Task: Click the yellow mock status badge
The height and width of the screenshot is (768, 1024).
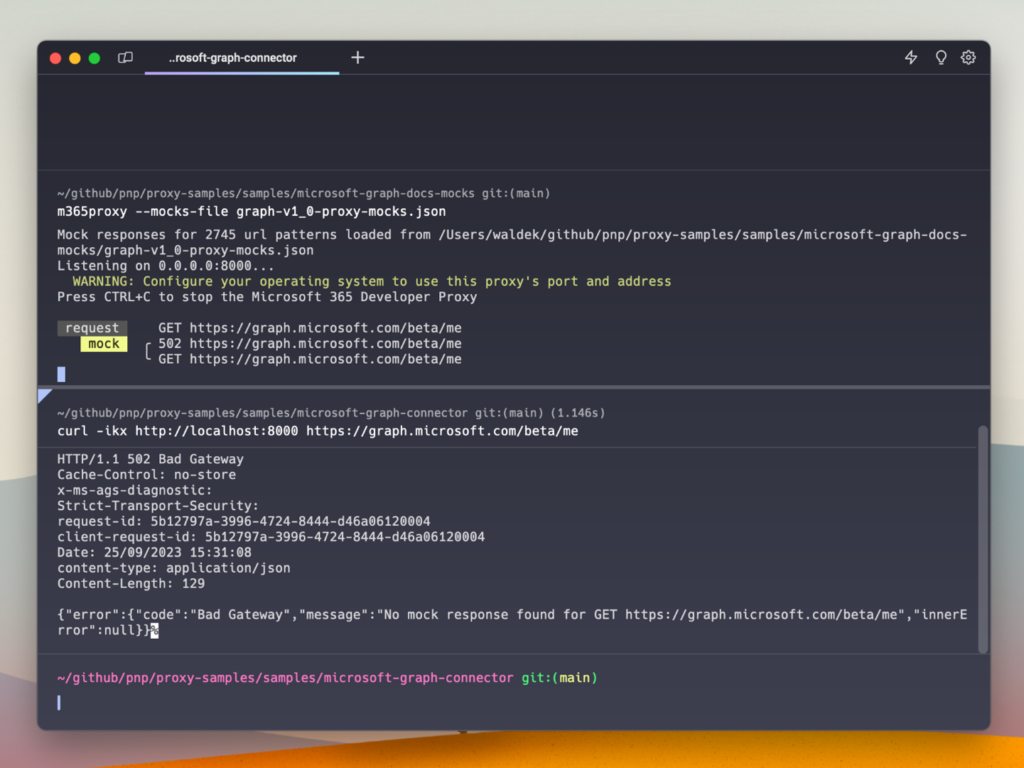Action: pyautogui.click(x=104, y=343)
